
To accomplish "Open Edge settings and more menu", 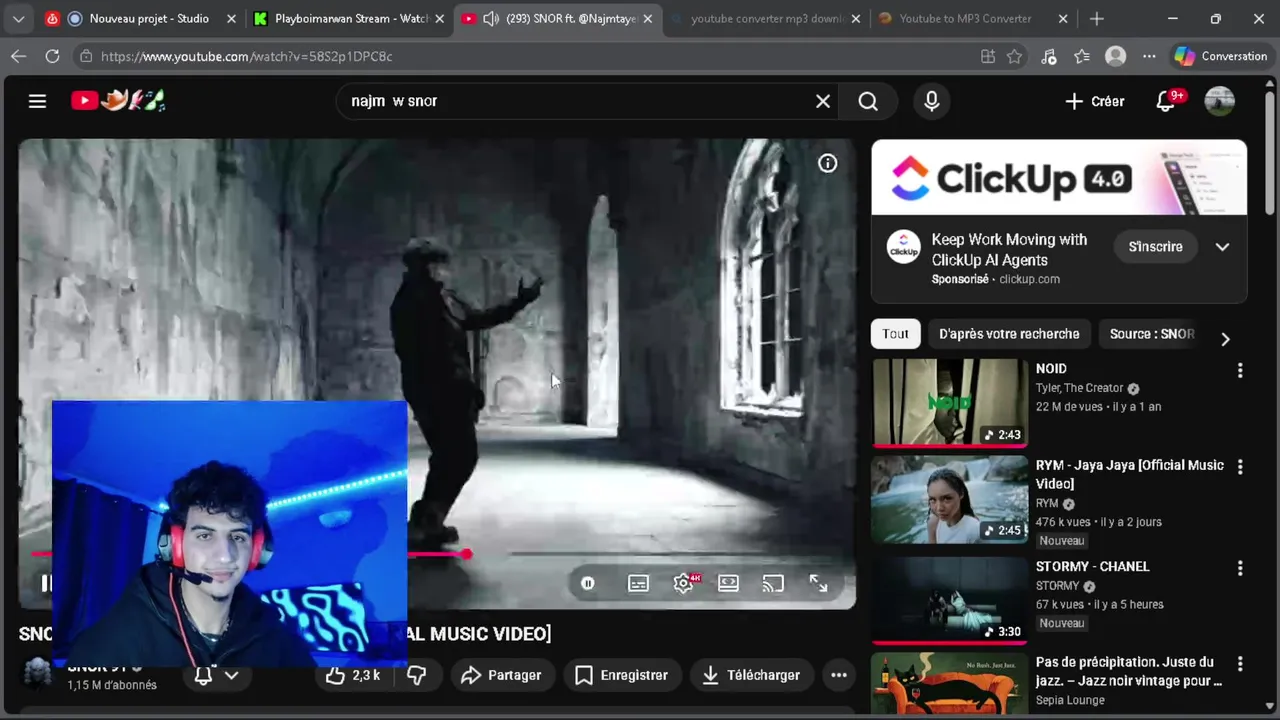I will click(1149, 56).
